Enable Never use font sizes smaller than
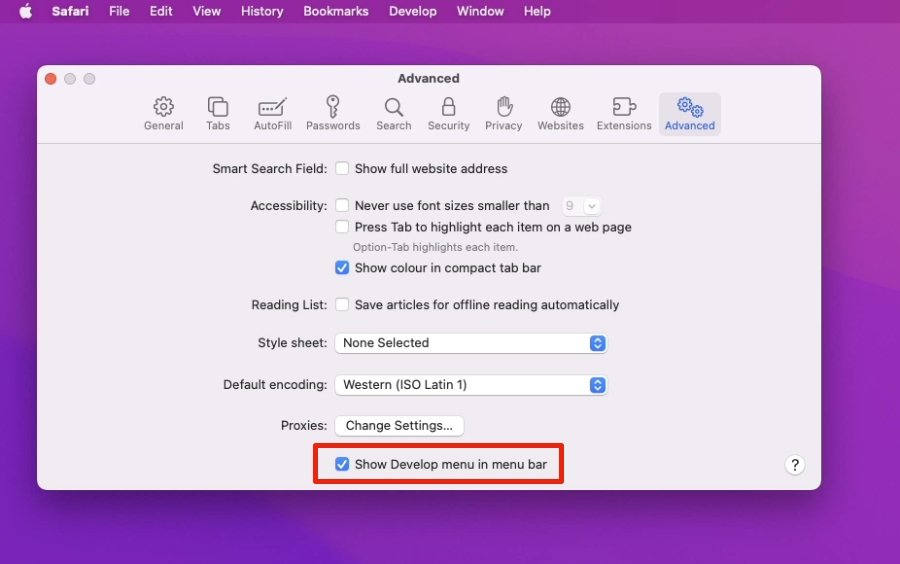This screenshot has width=900, height=564. [x=342, y=205]
